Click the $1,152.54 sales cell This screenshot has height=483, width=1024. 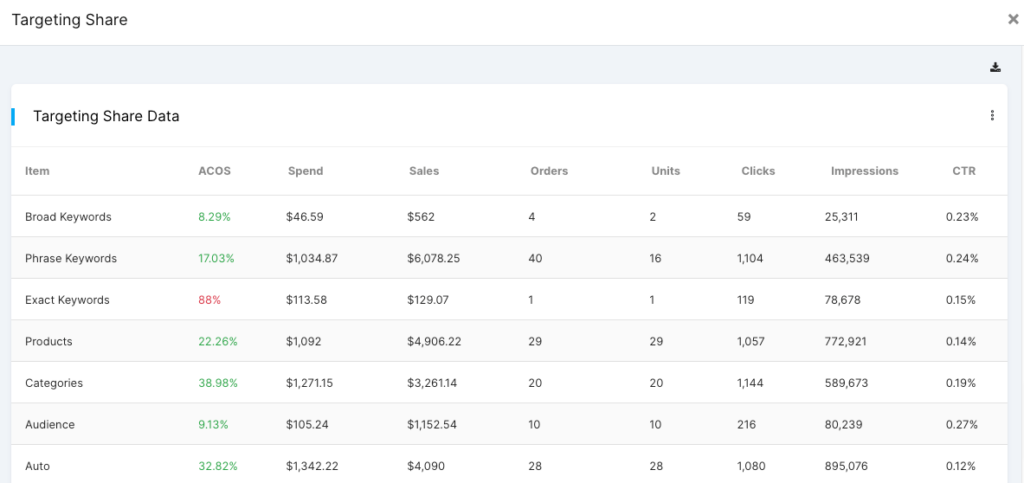pyautogui.click(x=432, y=425)
